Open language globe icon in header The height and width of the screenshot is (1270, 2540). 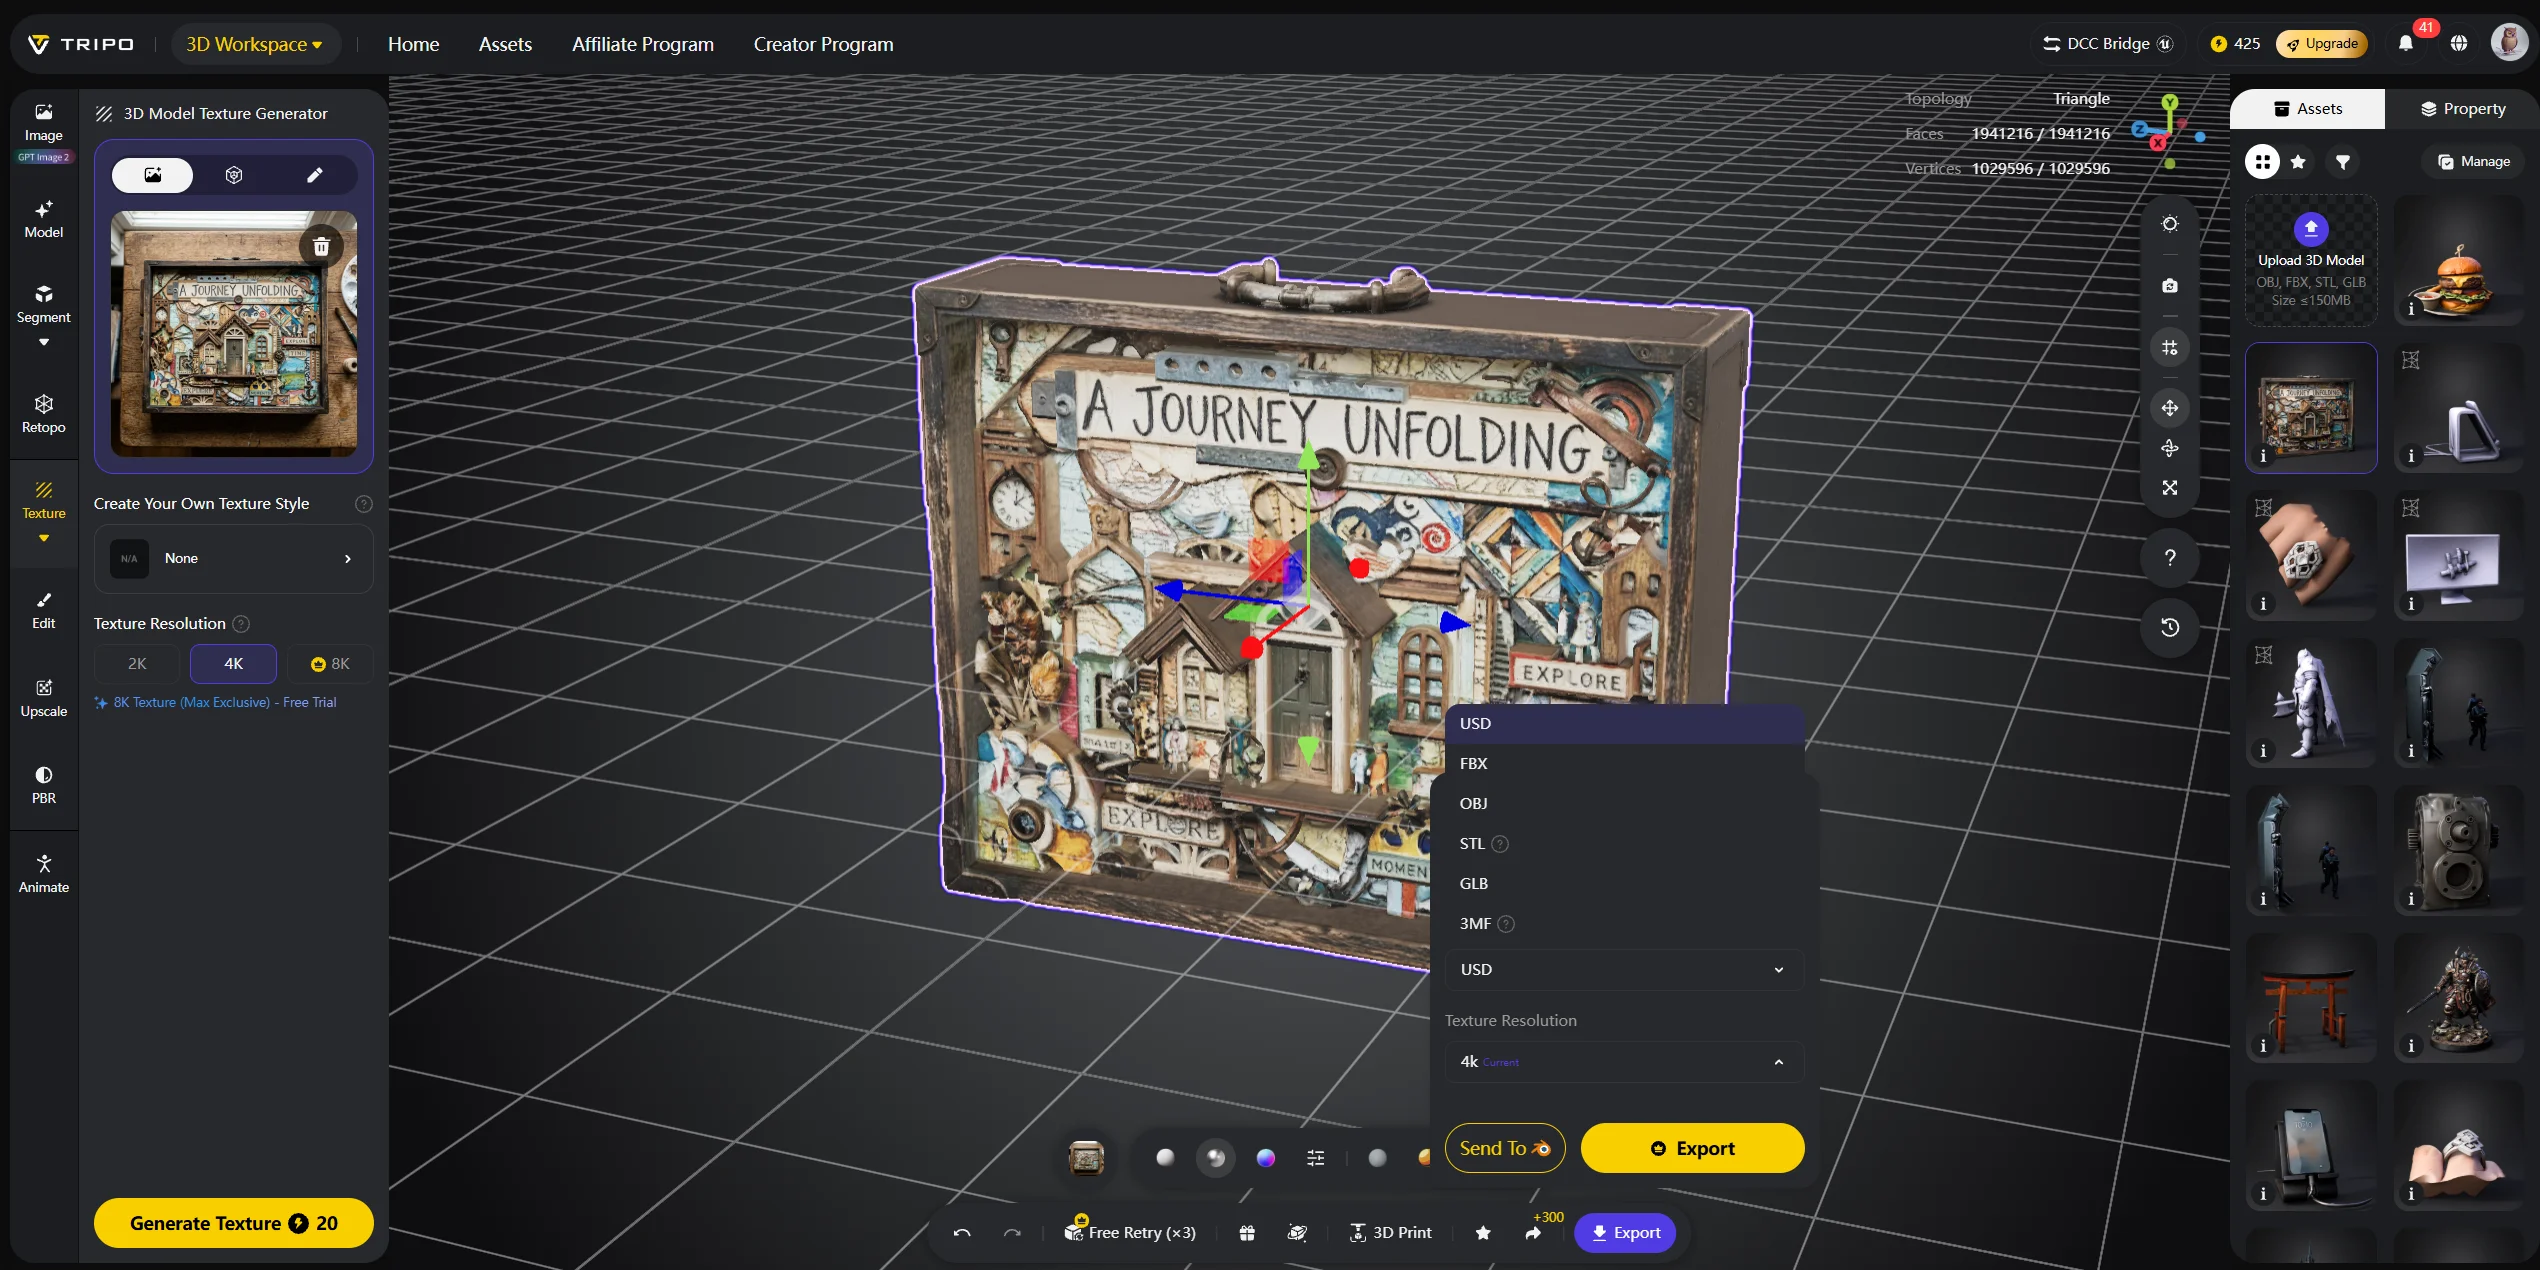(2459, 43)
